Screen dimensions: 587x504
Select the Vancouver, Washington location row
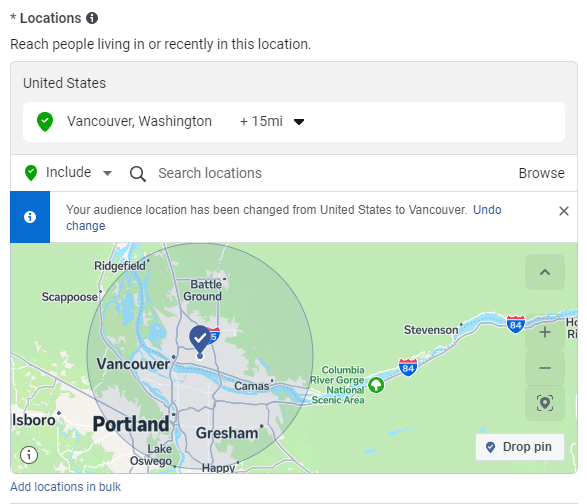click(294, 122)
